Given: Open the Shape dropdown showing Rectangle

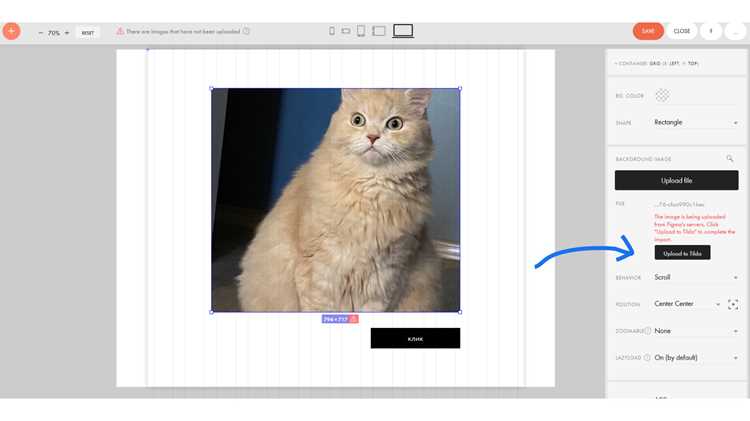Looking at the screenshot, I should point(695,122).
